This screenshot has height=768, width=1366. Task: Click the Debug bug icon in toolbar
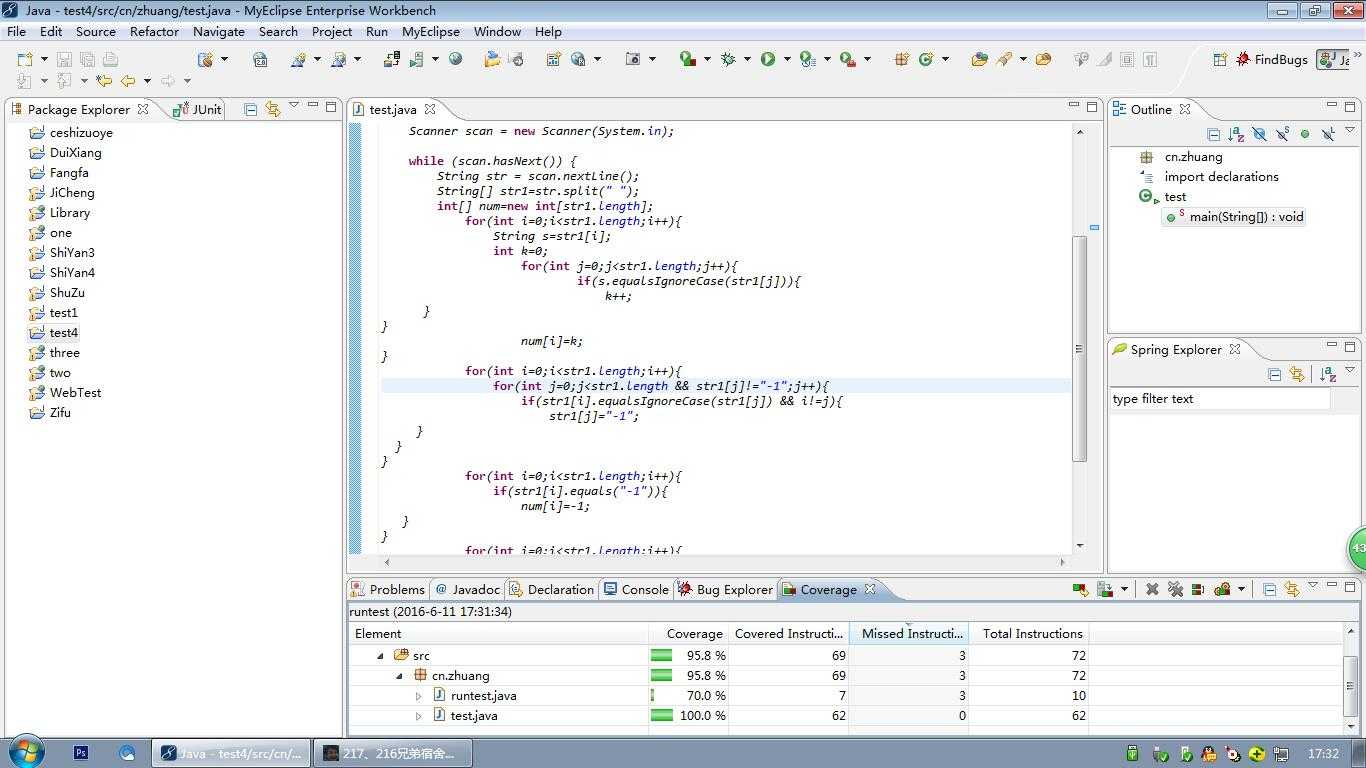728,59
